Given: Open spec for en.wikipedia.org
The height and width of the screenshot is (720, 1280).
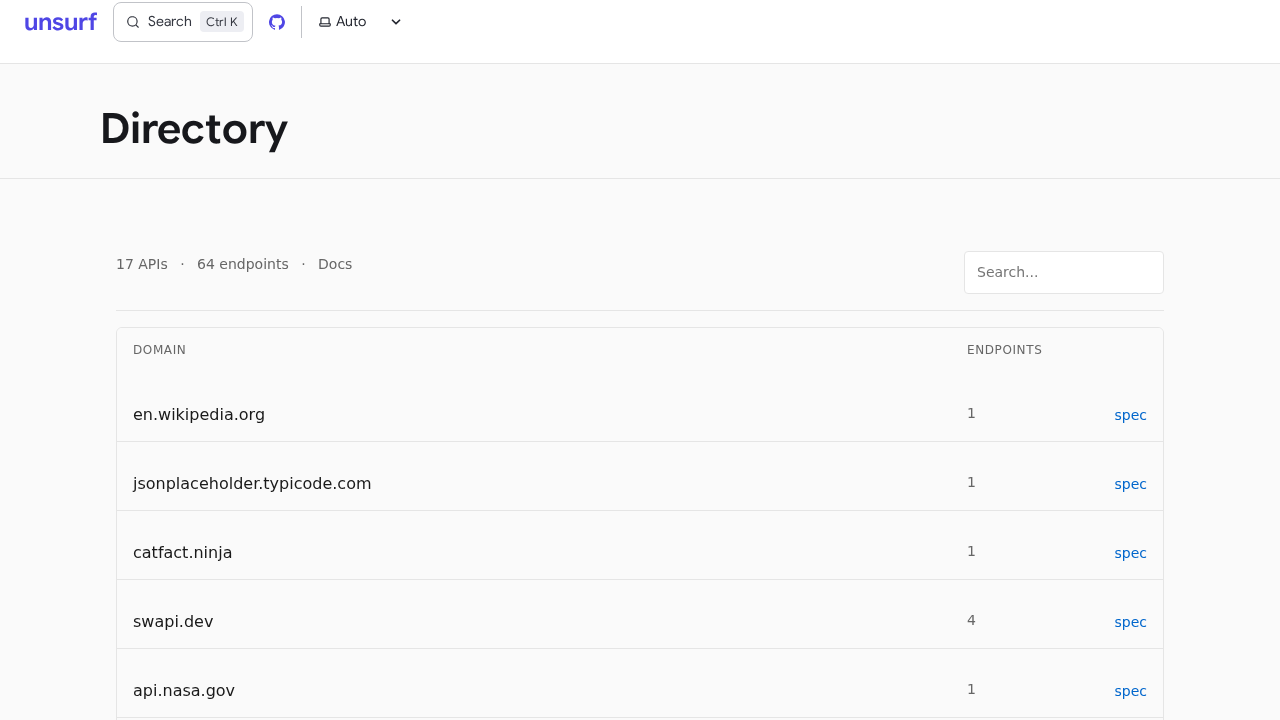Looking at the screenshot, I should [x=1130, y=415].
